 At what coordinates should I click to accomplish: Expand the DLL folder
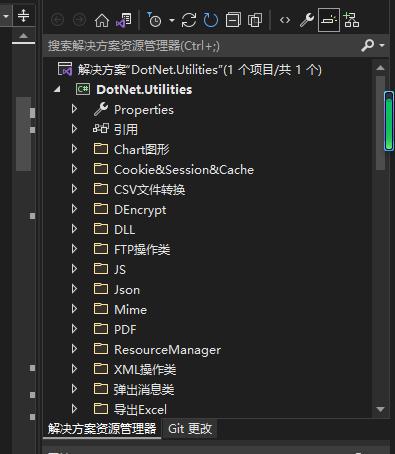74,229
